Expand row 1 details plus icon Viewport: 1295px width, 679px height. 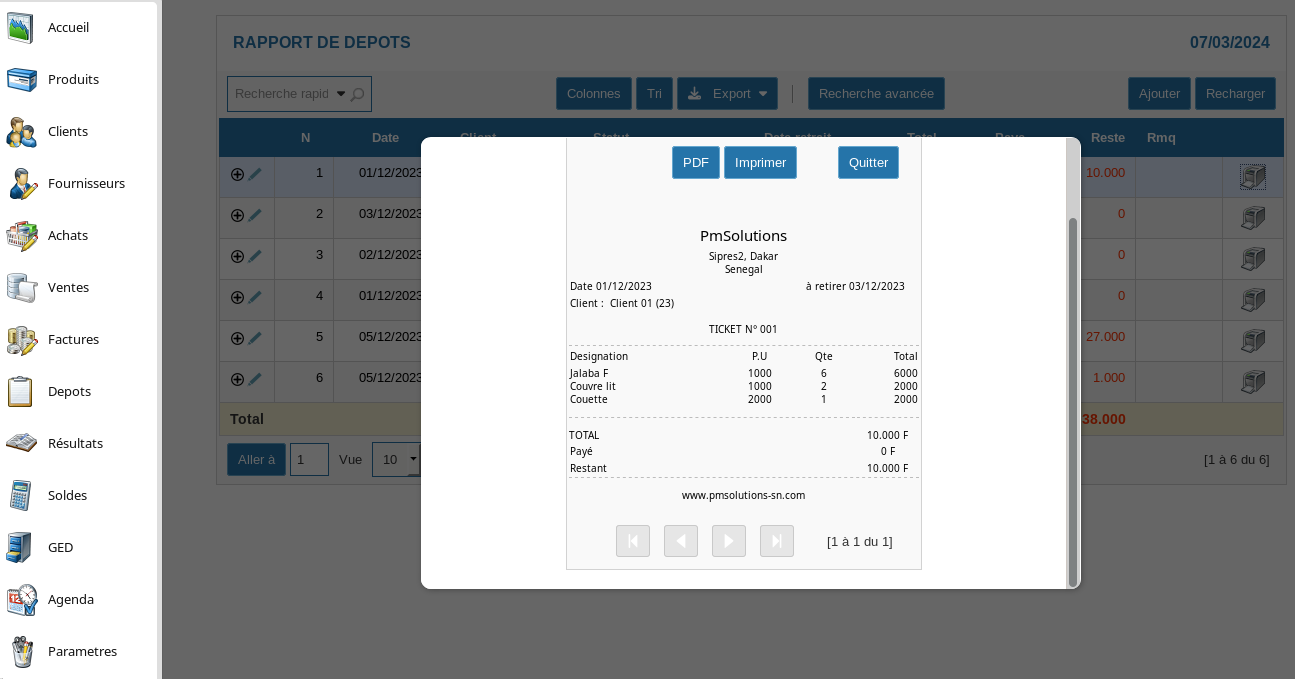pos(237,174)
